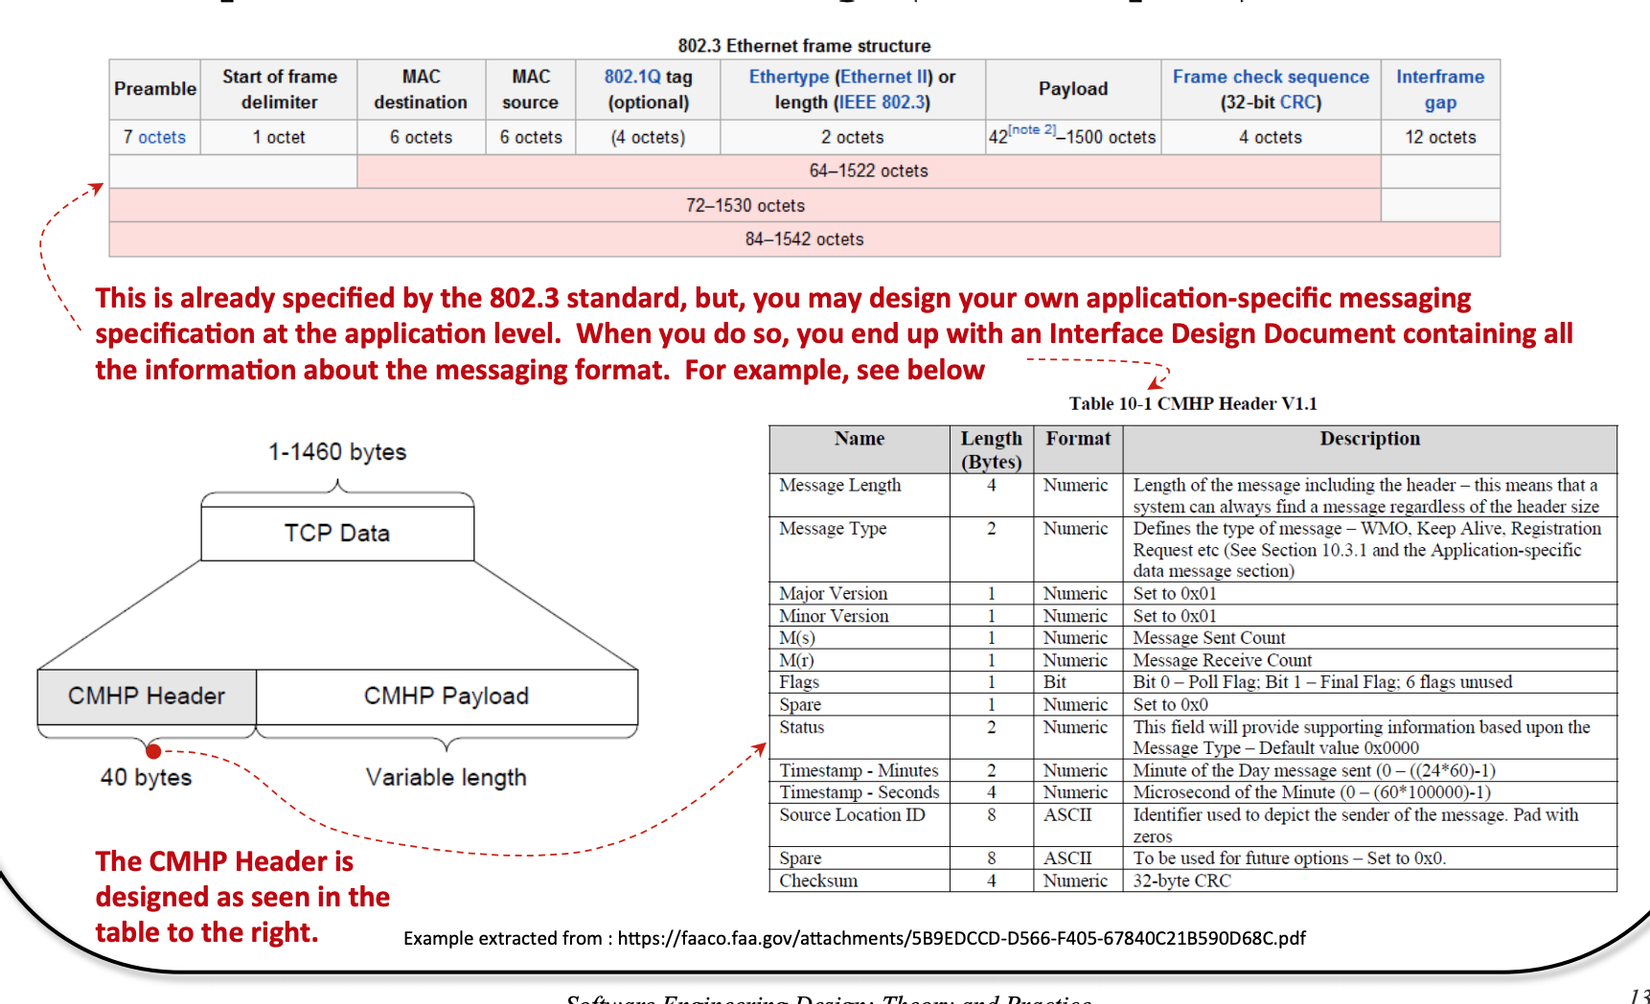Viewport: 1650px width, 1004px height.
Task: Select the '84–1542 octets' row
Action: coord(805,239)
